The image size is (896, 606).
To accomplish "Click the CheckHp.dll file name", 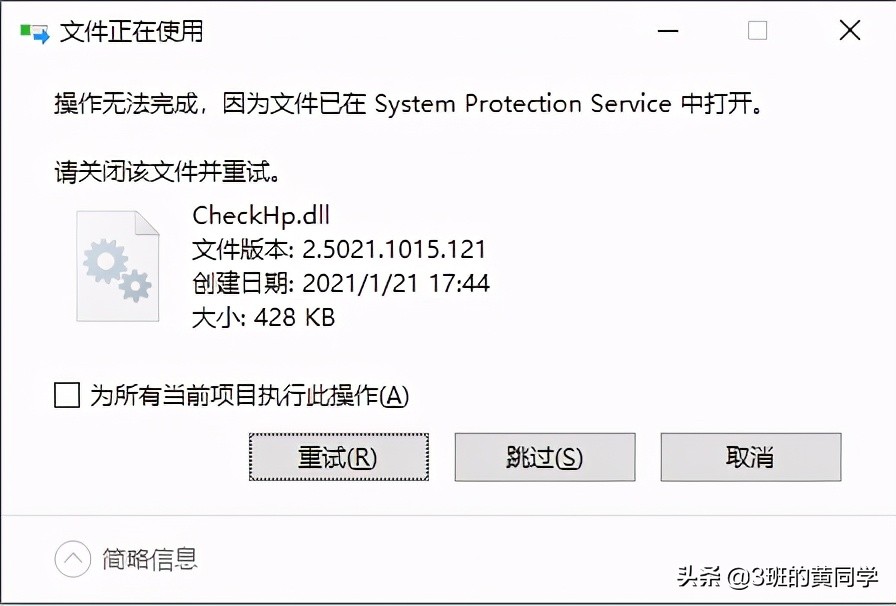I will point(260,215).
